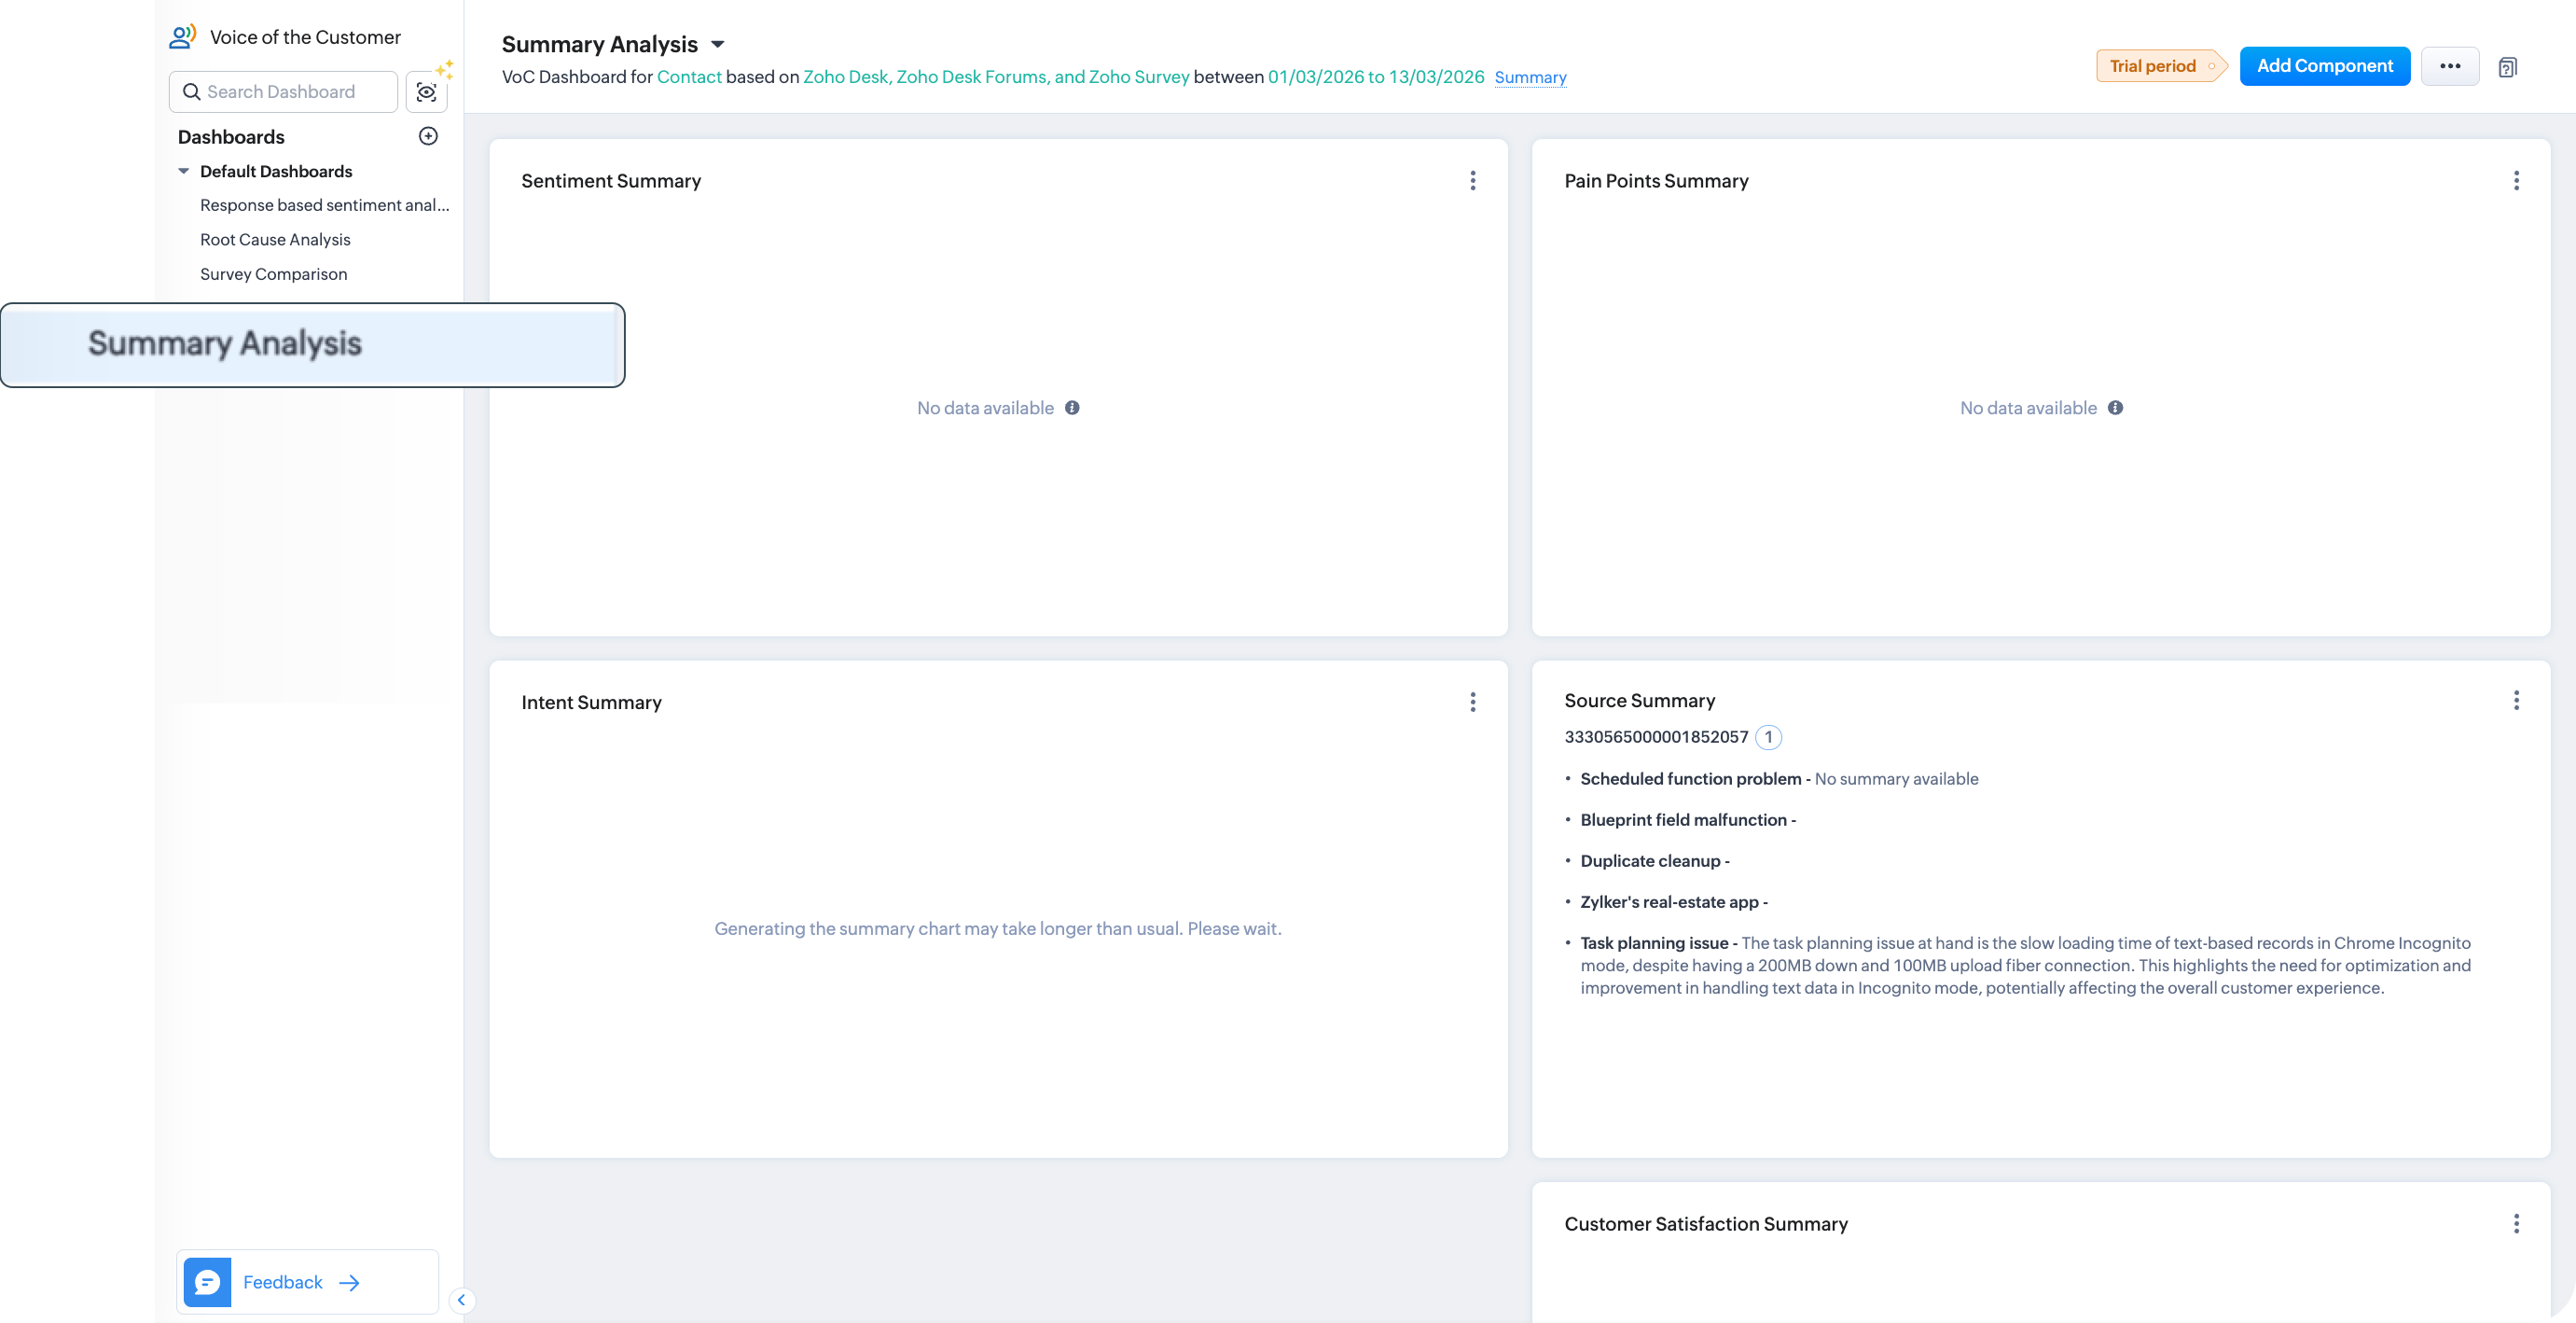This screenshot has width=2576, height=1323.
Task: Open Pain Points Summary three-dot menu
Action: (x=2516, y=181)
